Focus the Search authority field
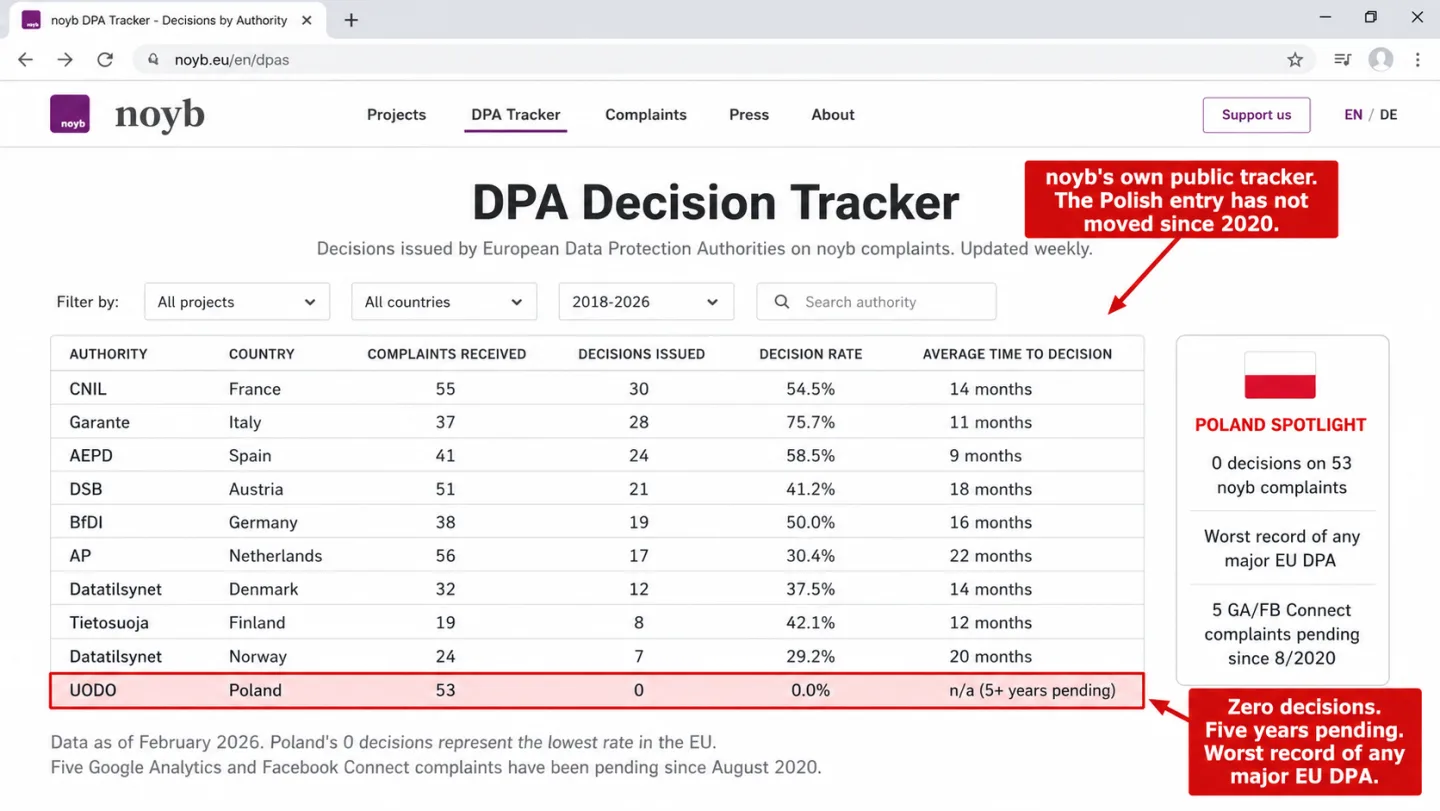Viewport: 1440px width, 811px height. 876,302
